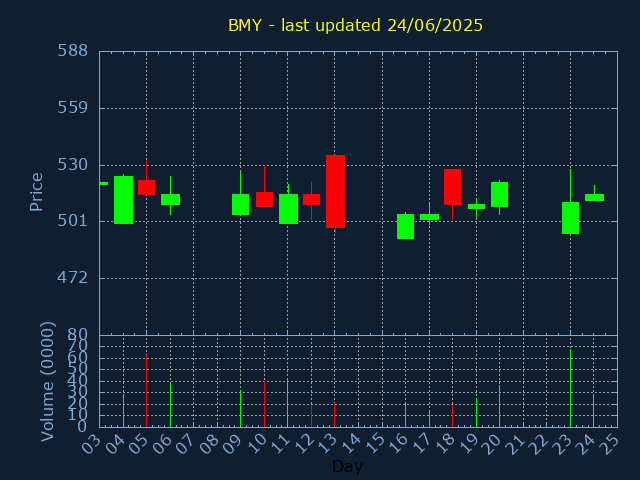Image resolution: width=640 pixels, height=480 pixels.
Task: Click the green candlestick for day 23
Action: tap(570, 218)
